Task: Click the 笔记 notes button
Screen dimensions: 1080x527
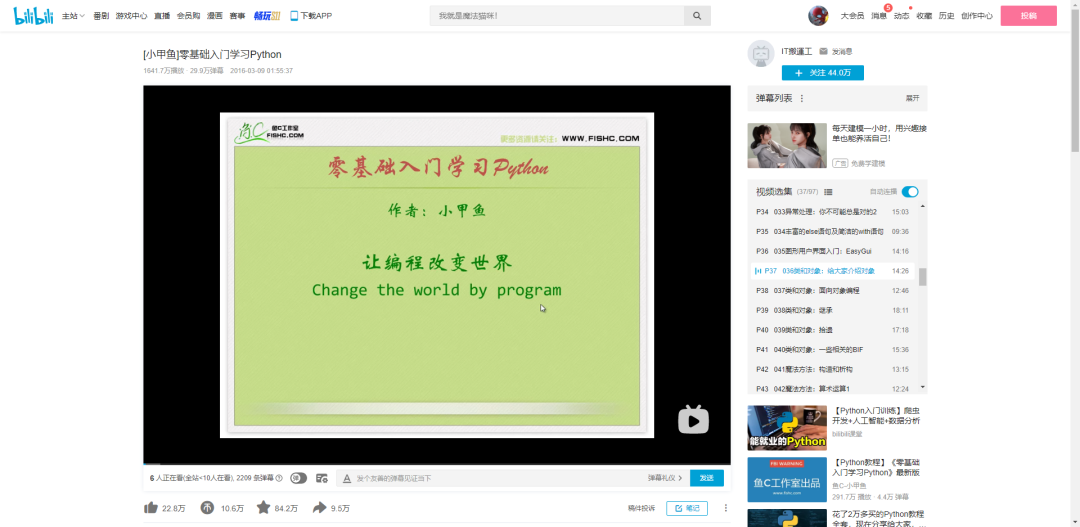Action: (x=687, y=508)
